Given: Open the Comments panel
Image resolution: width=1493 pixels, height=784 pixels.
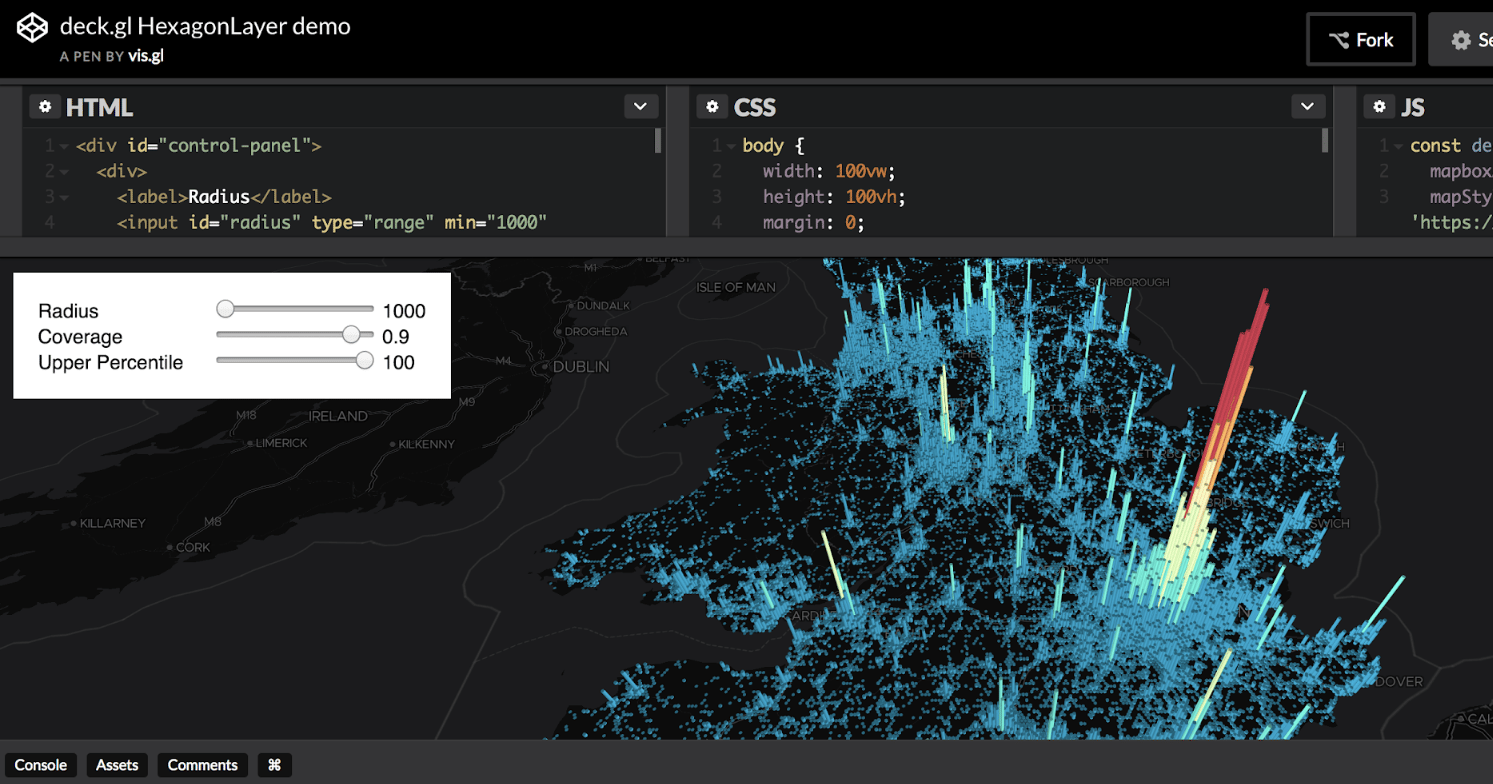Looking at the screenshot, I should 202,765.
